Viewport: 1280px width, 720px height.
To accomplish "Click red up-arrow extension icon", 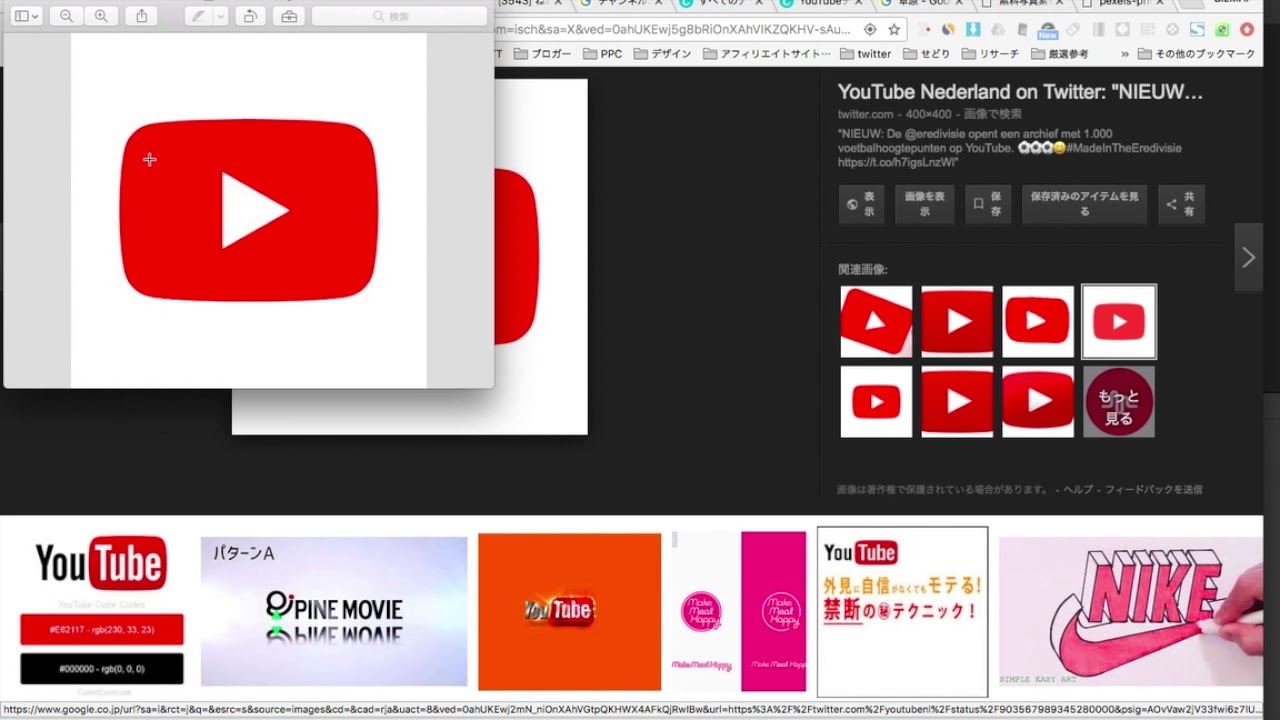I will tap(1245, 30).
